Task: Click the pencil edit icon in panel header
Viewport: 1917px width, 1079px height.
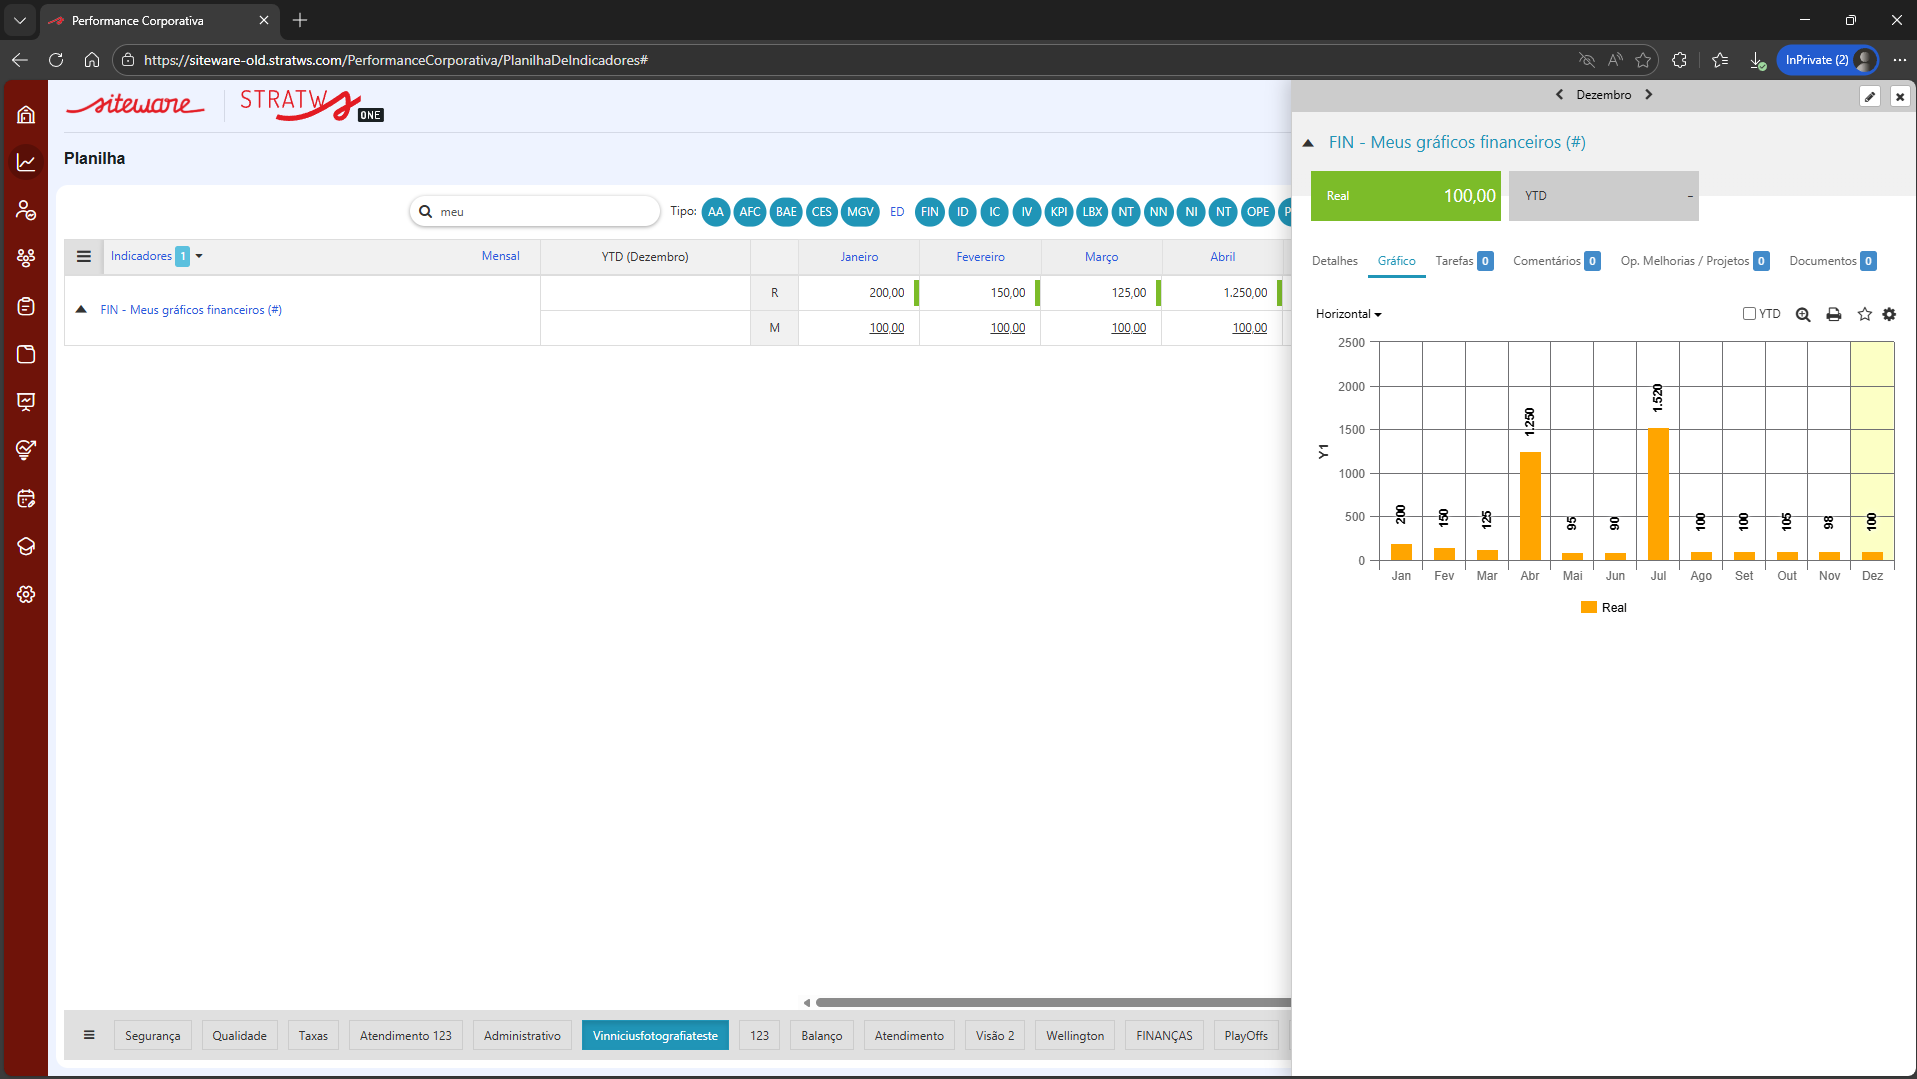Action: [x=1869, y=96]
